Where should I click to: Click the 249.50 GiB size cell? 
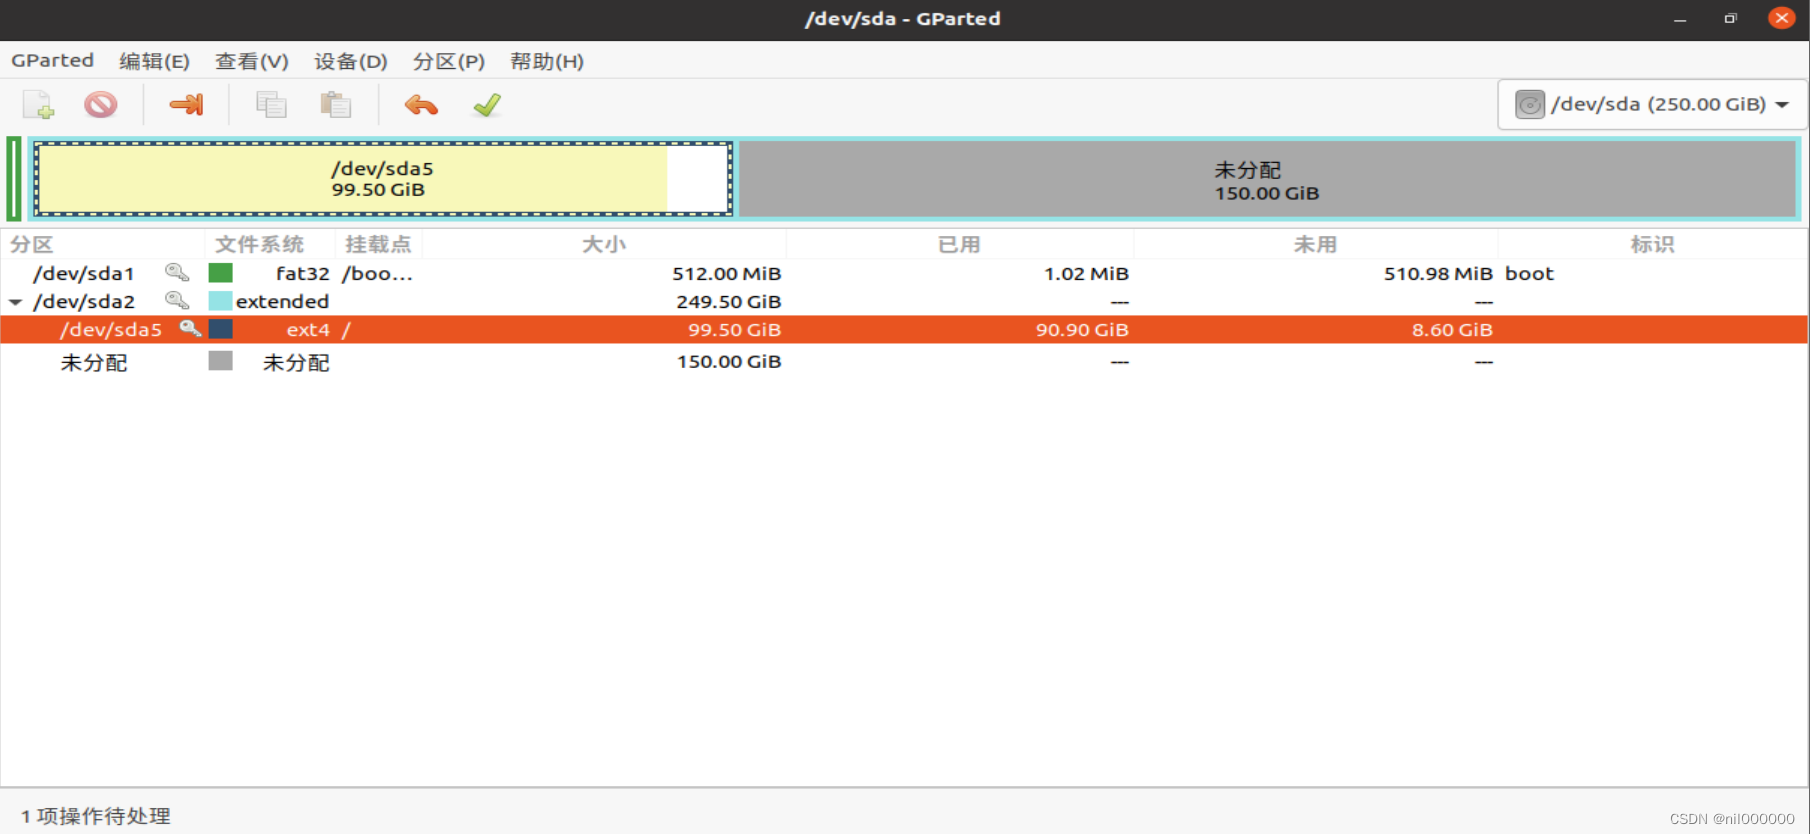pyautogui.click(x=728, y=301)
